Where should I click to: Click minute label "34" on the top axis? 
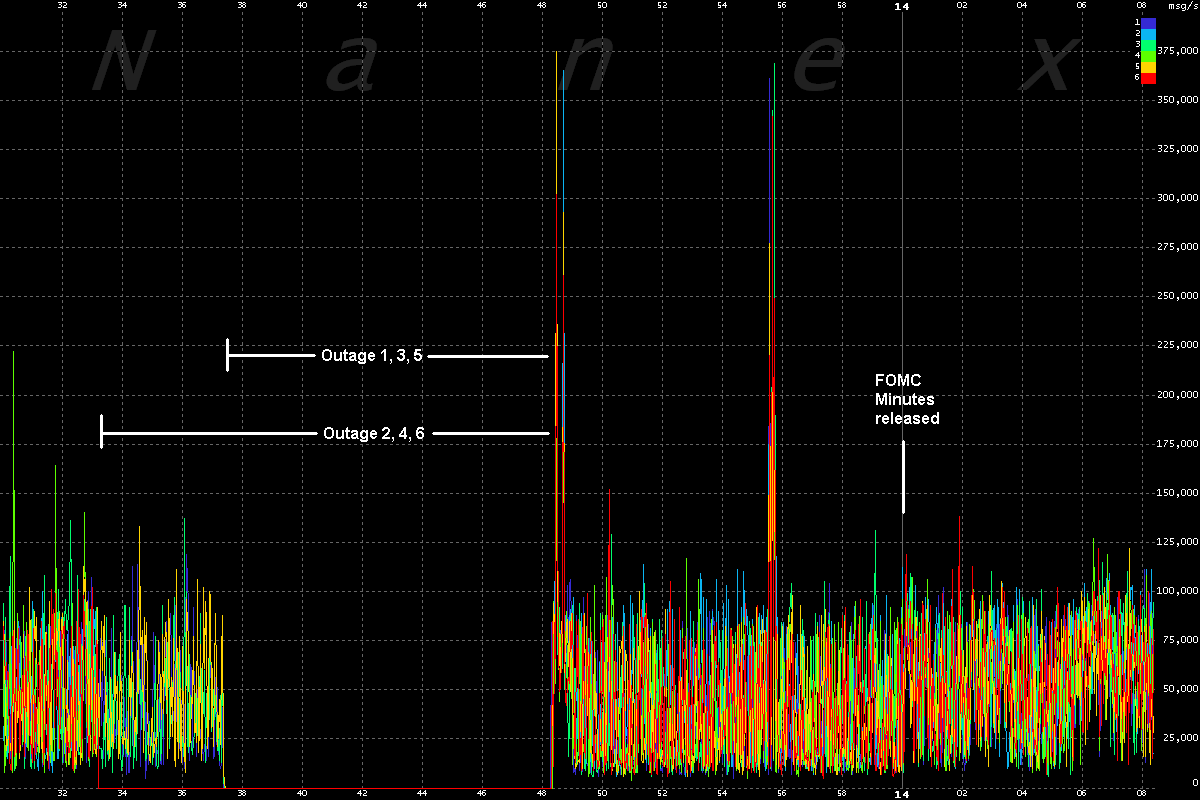tap(122, 6)
